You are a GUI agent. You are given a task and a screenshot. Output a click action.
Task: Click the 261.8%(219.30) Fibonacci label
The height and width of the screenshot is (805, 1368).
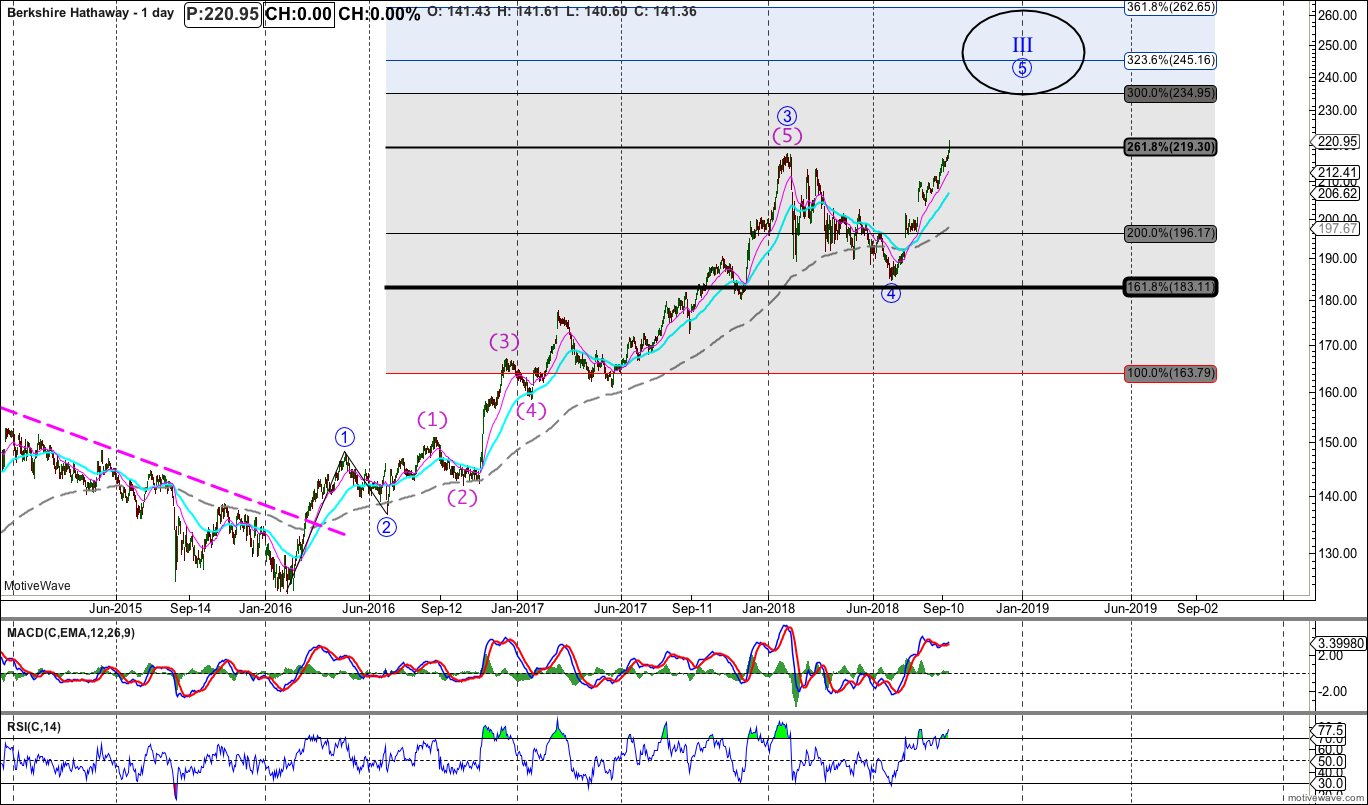[x=1169, y=147]
